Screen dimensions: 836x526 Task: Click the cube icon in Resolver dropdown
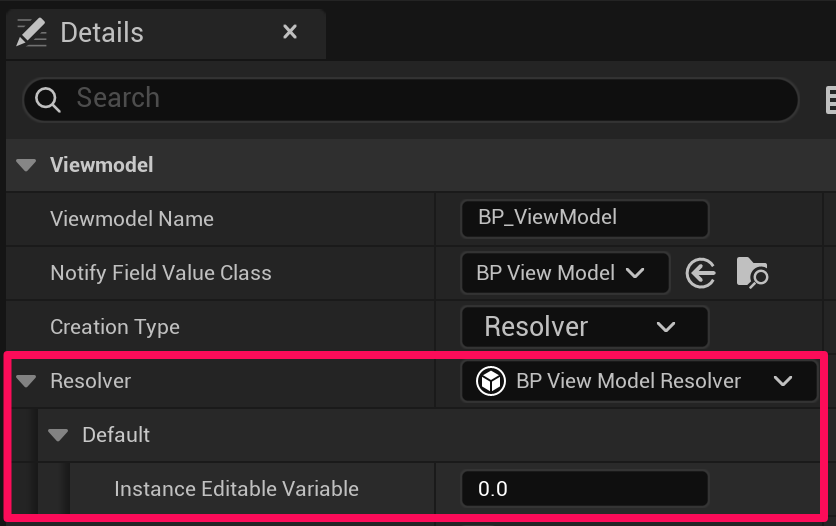(x=490, y=381)
